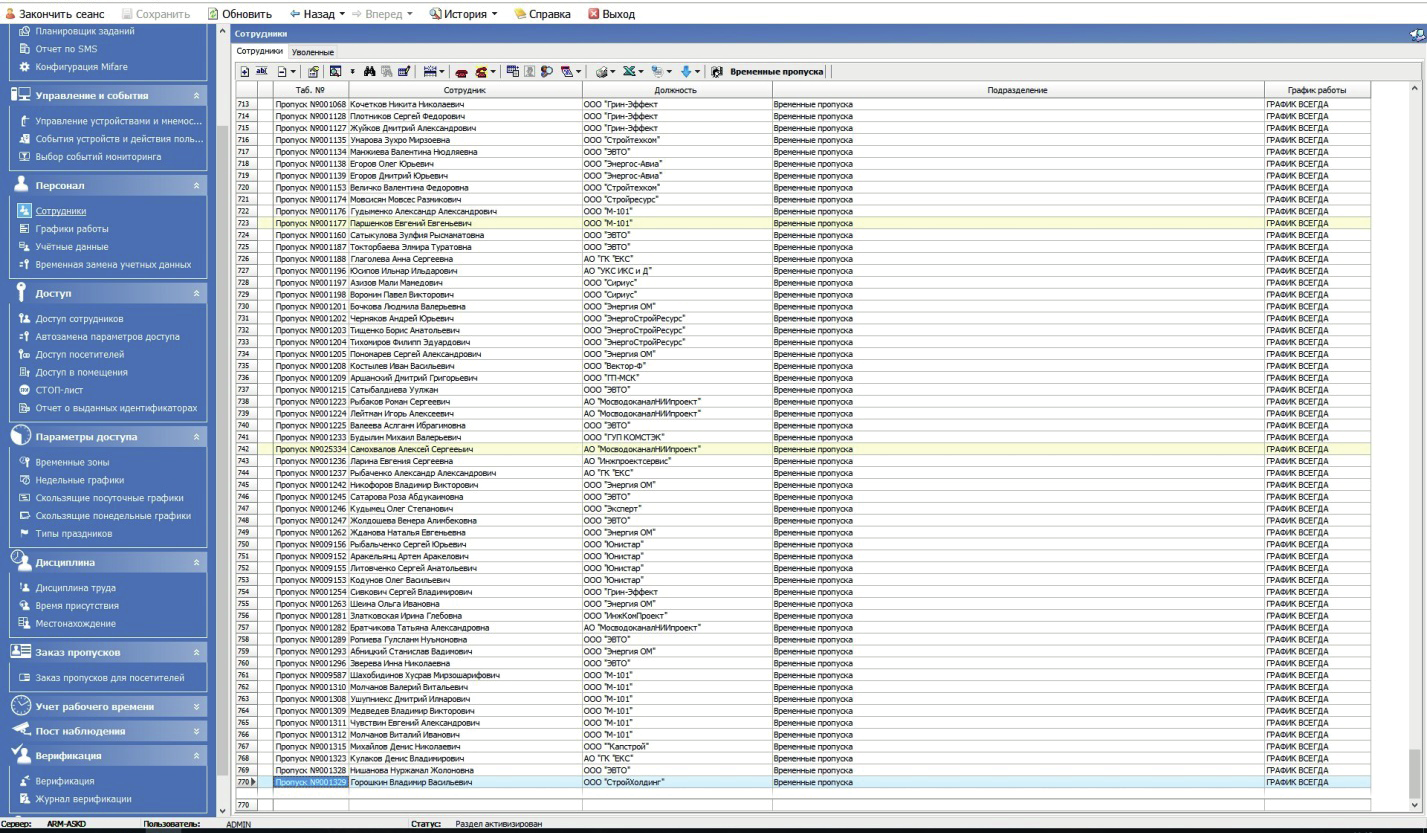Image resolution: width=1427 pixels, height=833 pixels.
Task: Sort by the Должность column header
Action: point(677,91)
